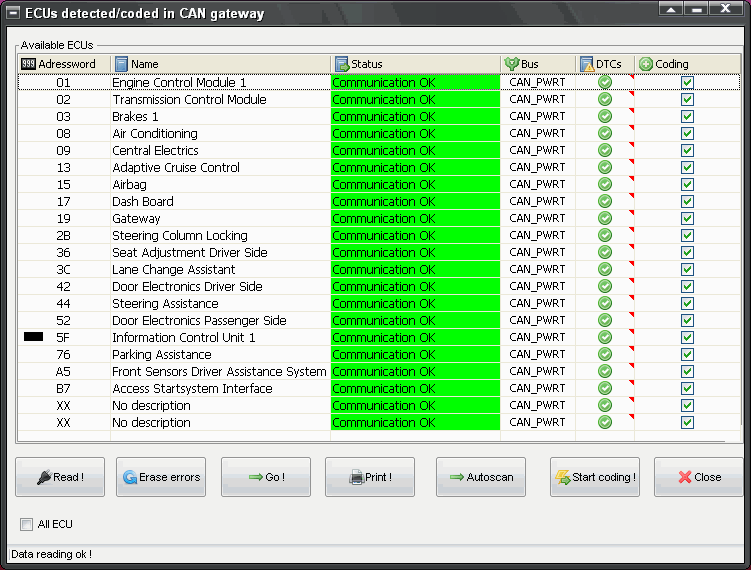Uncheck coding for Transmission Control Module
Screen dimensions: 751x570
[687, 99]
